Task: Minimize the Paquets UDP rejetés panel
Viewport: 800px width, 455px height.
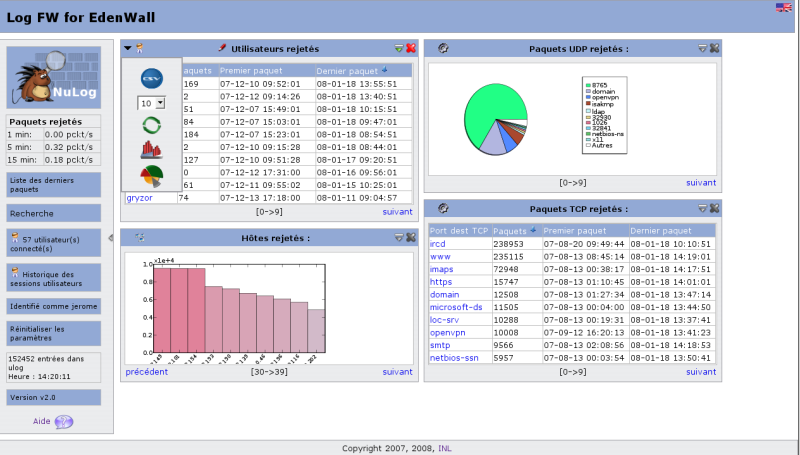Action: point(703,48)
